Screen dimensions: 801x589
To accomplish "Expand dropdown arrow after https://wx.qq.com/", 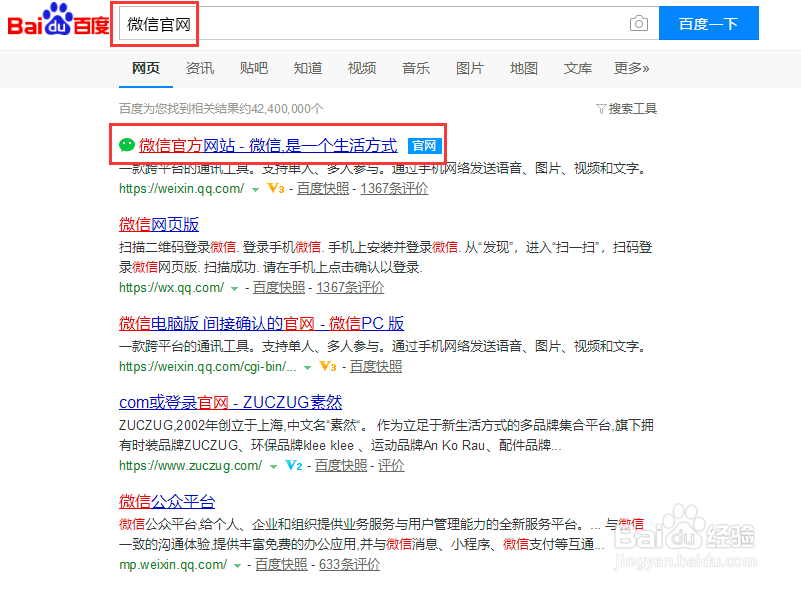I will coord(234,289).
